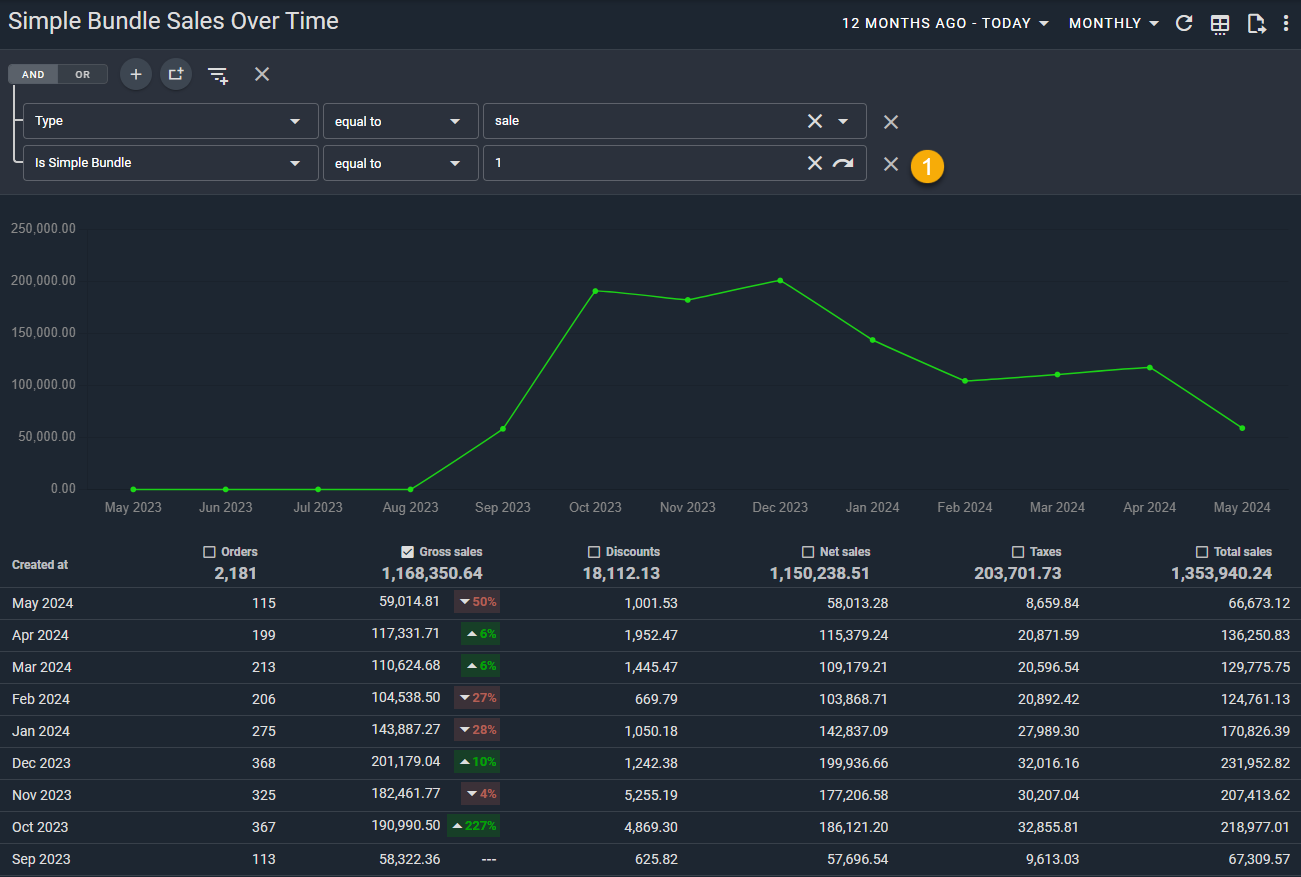Remove the Type filter row
The width and height of the screenshot is (1301, 877).
tap(891, 122)
